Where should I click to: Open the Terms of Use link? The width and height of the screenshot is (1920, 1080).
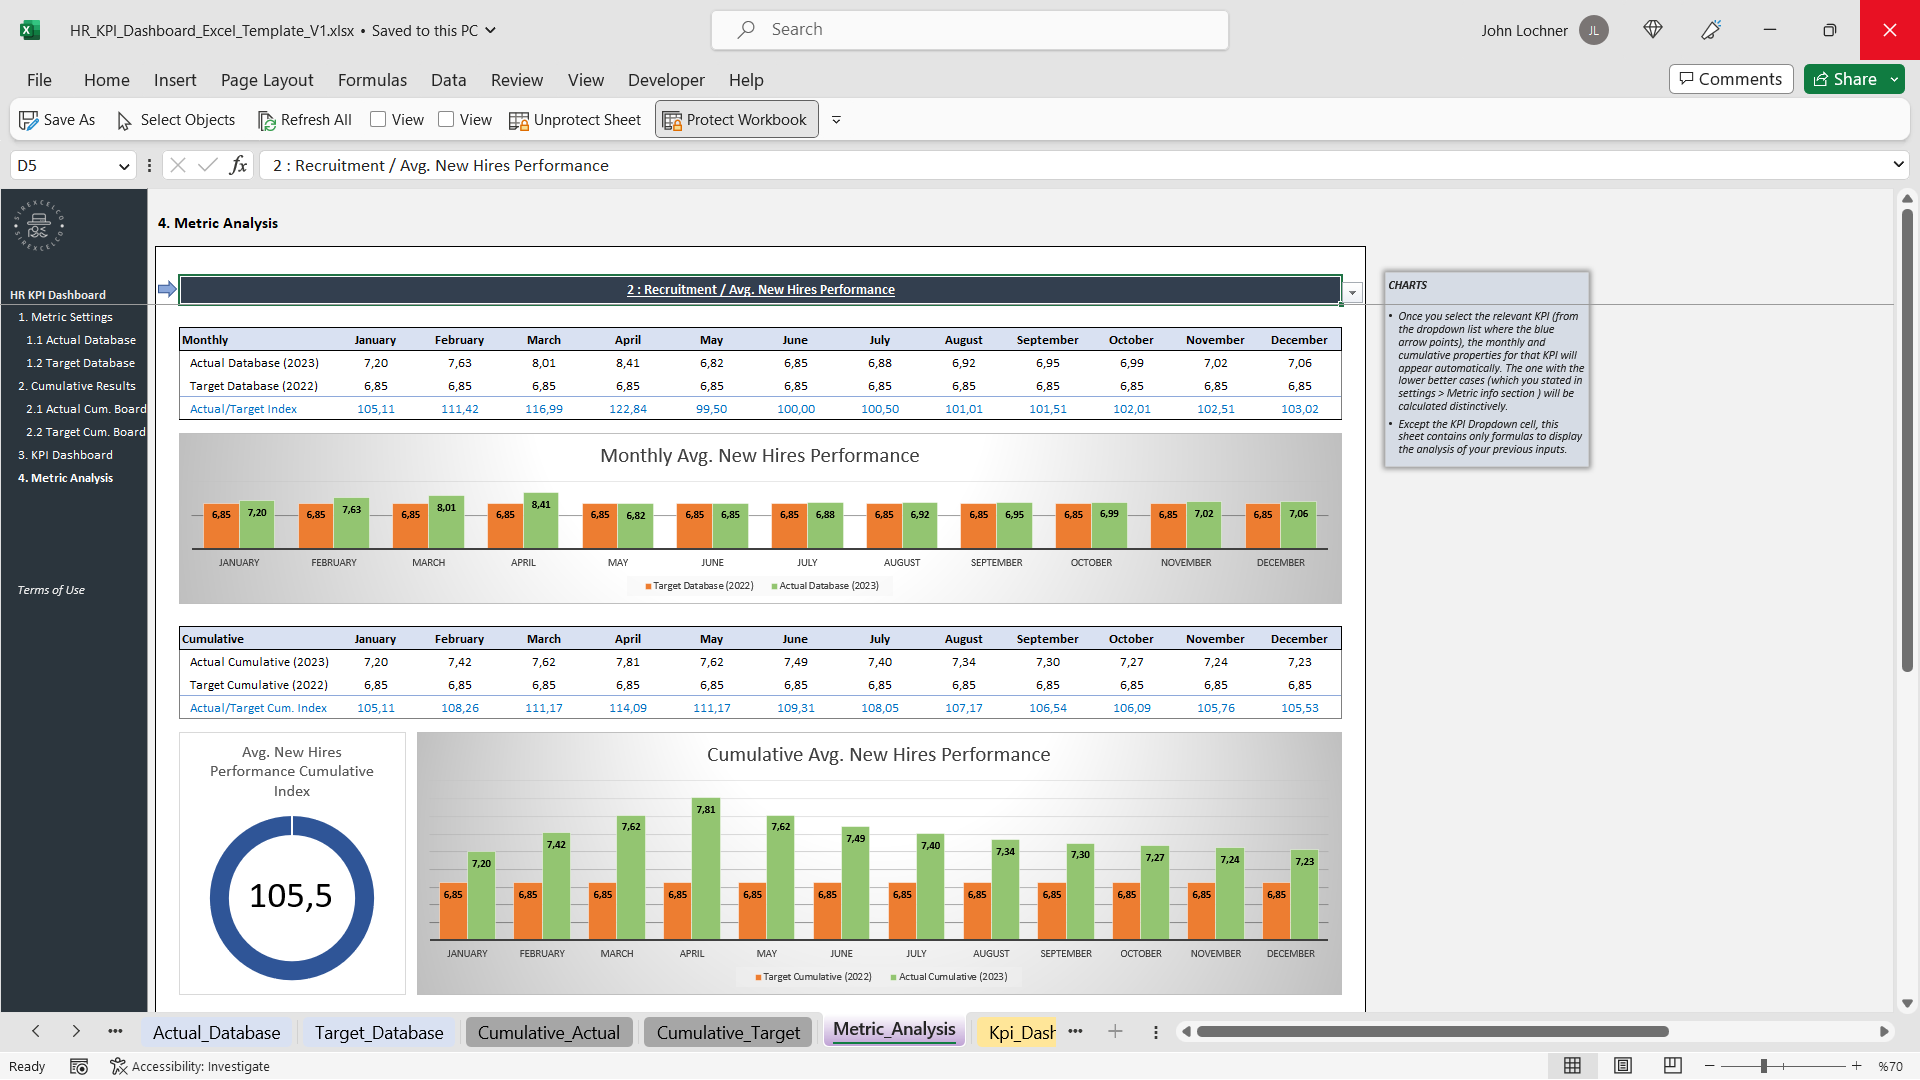click(50, 590)
